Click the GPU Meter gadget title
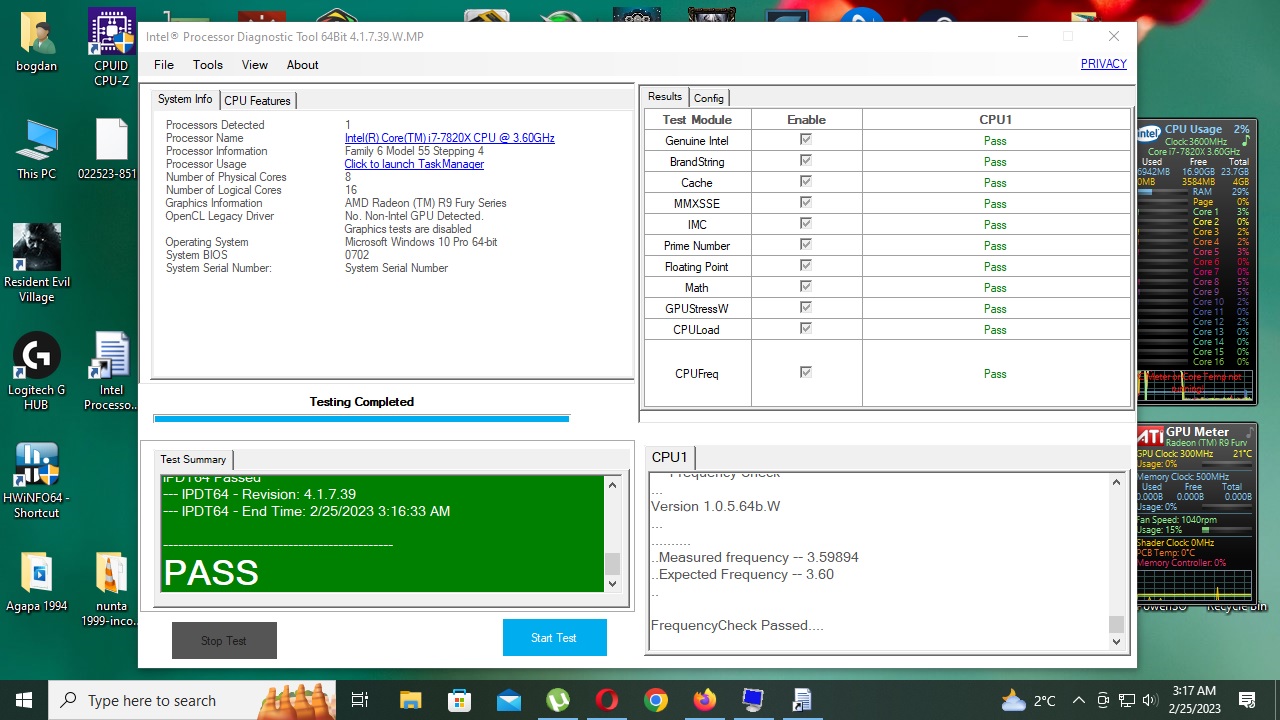The width and height of the screenshot is (1280, 720). click(x=1197, y=432)
